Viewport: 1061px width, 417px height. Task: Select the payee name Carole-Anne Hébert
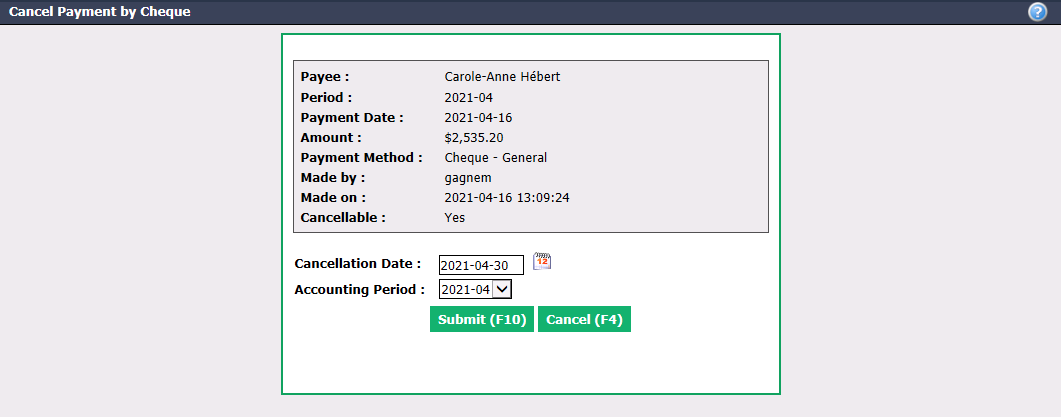[x=502, y=76]
